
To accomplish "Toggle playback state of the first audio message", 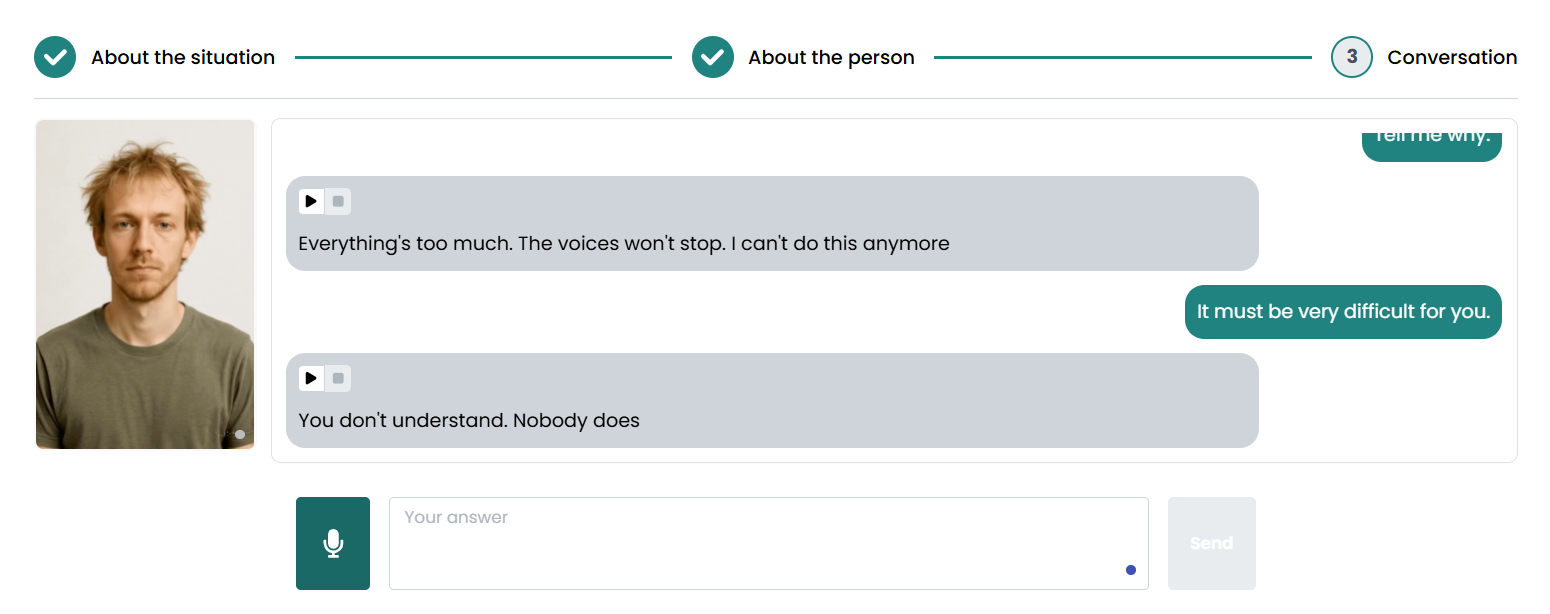I will pyautogui.click(x=311, y=201).
